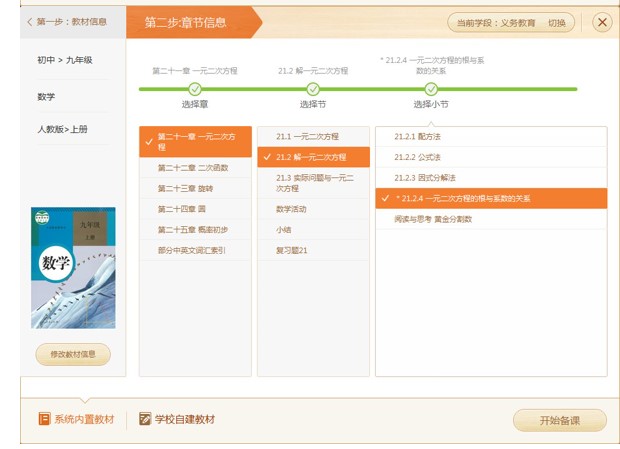This screenshot has width=620, height=449.
Task: Switch to 系统内置教材 tab
Action: pos(76,419)
